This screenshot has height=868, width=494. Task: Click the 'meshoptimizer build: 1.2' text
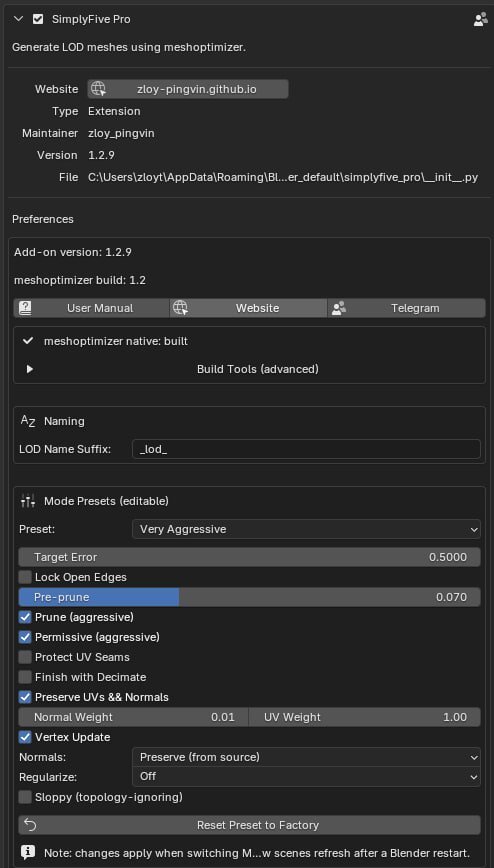tap(80, 280)
